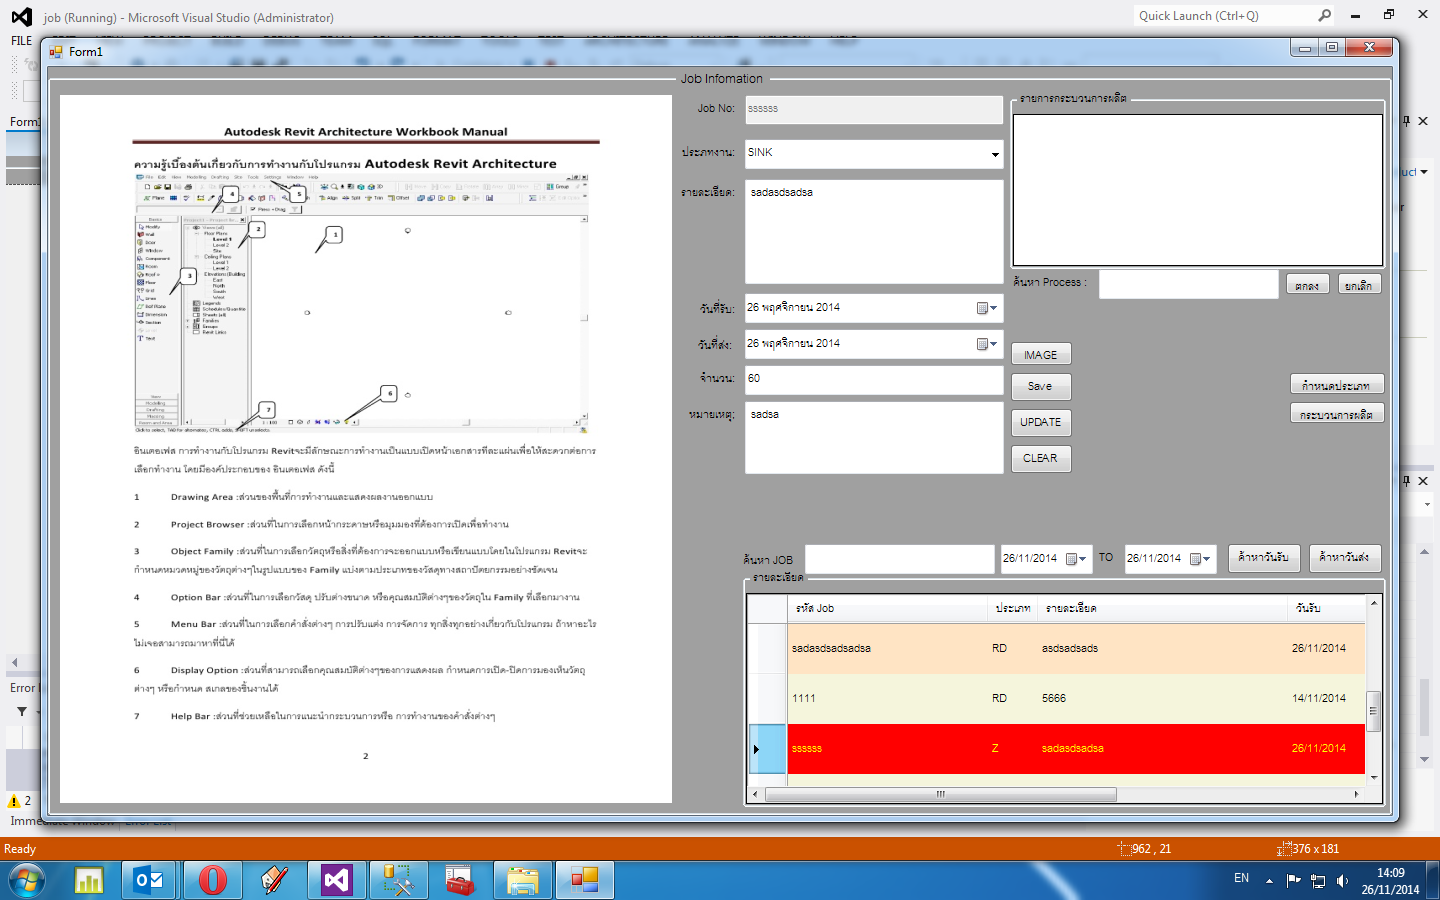Viewport: 1440px width, 900px height.
Task: Click the warning icon in Error List
Action: tap(14, 801)
